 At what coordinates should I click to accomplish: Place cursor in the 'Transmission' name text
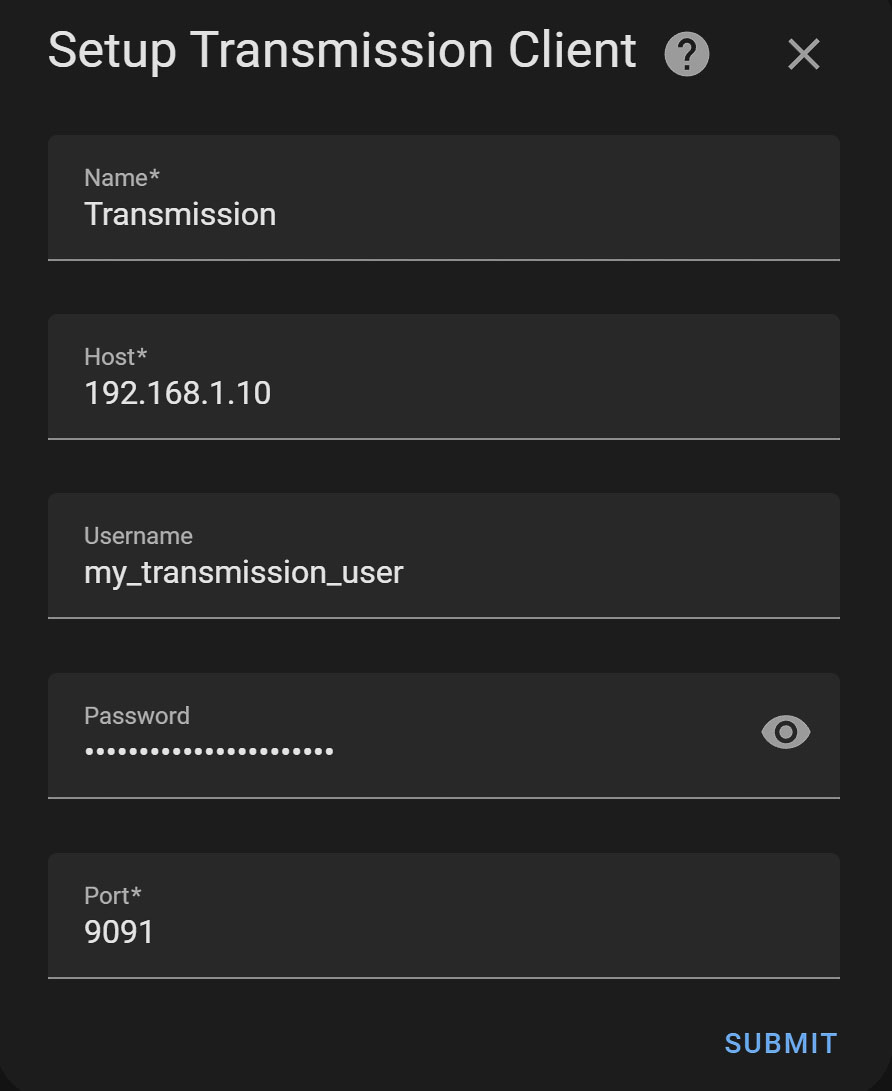tap(180, 214)
